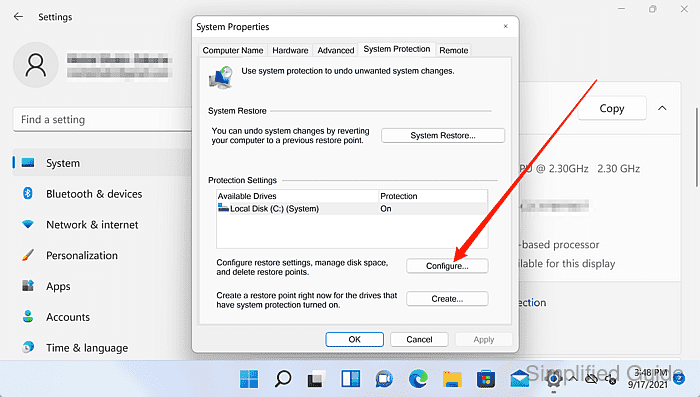Viewport: 700px width, 397px height.
Task: Select Local Disk (C:) (System) drive row
Action: (352, 209)
